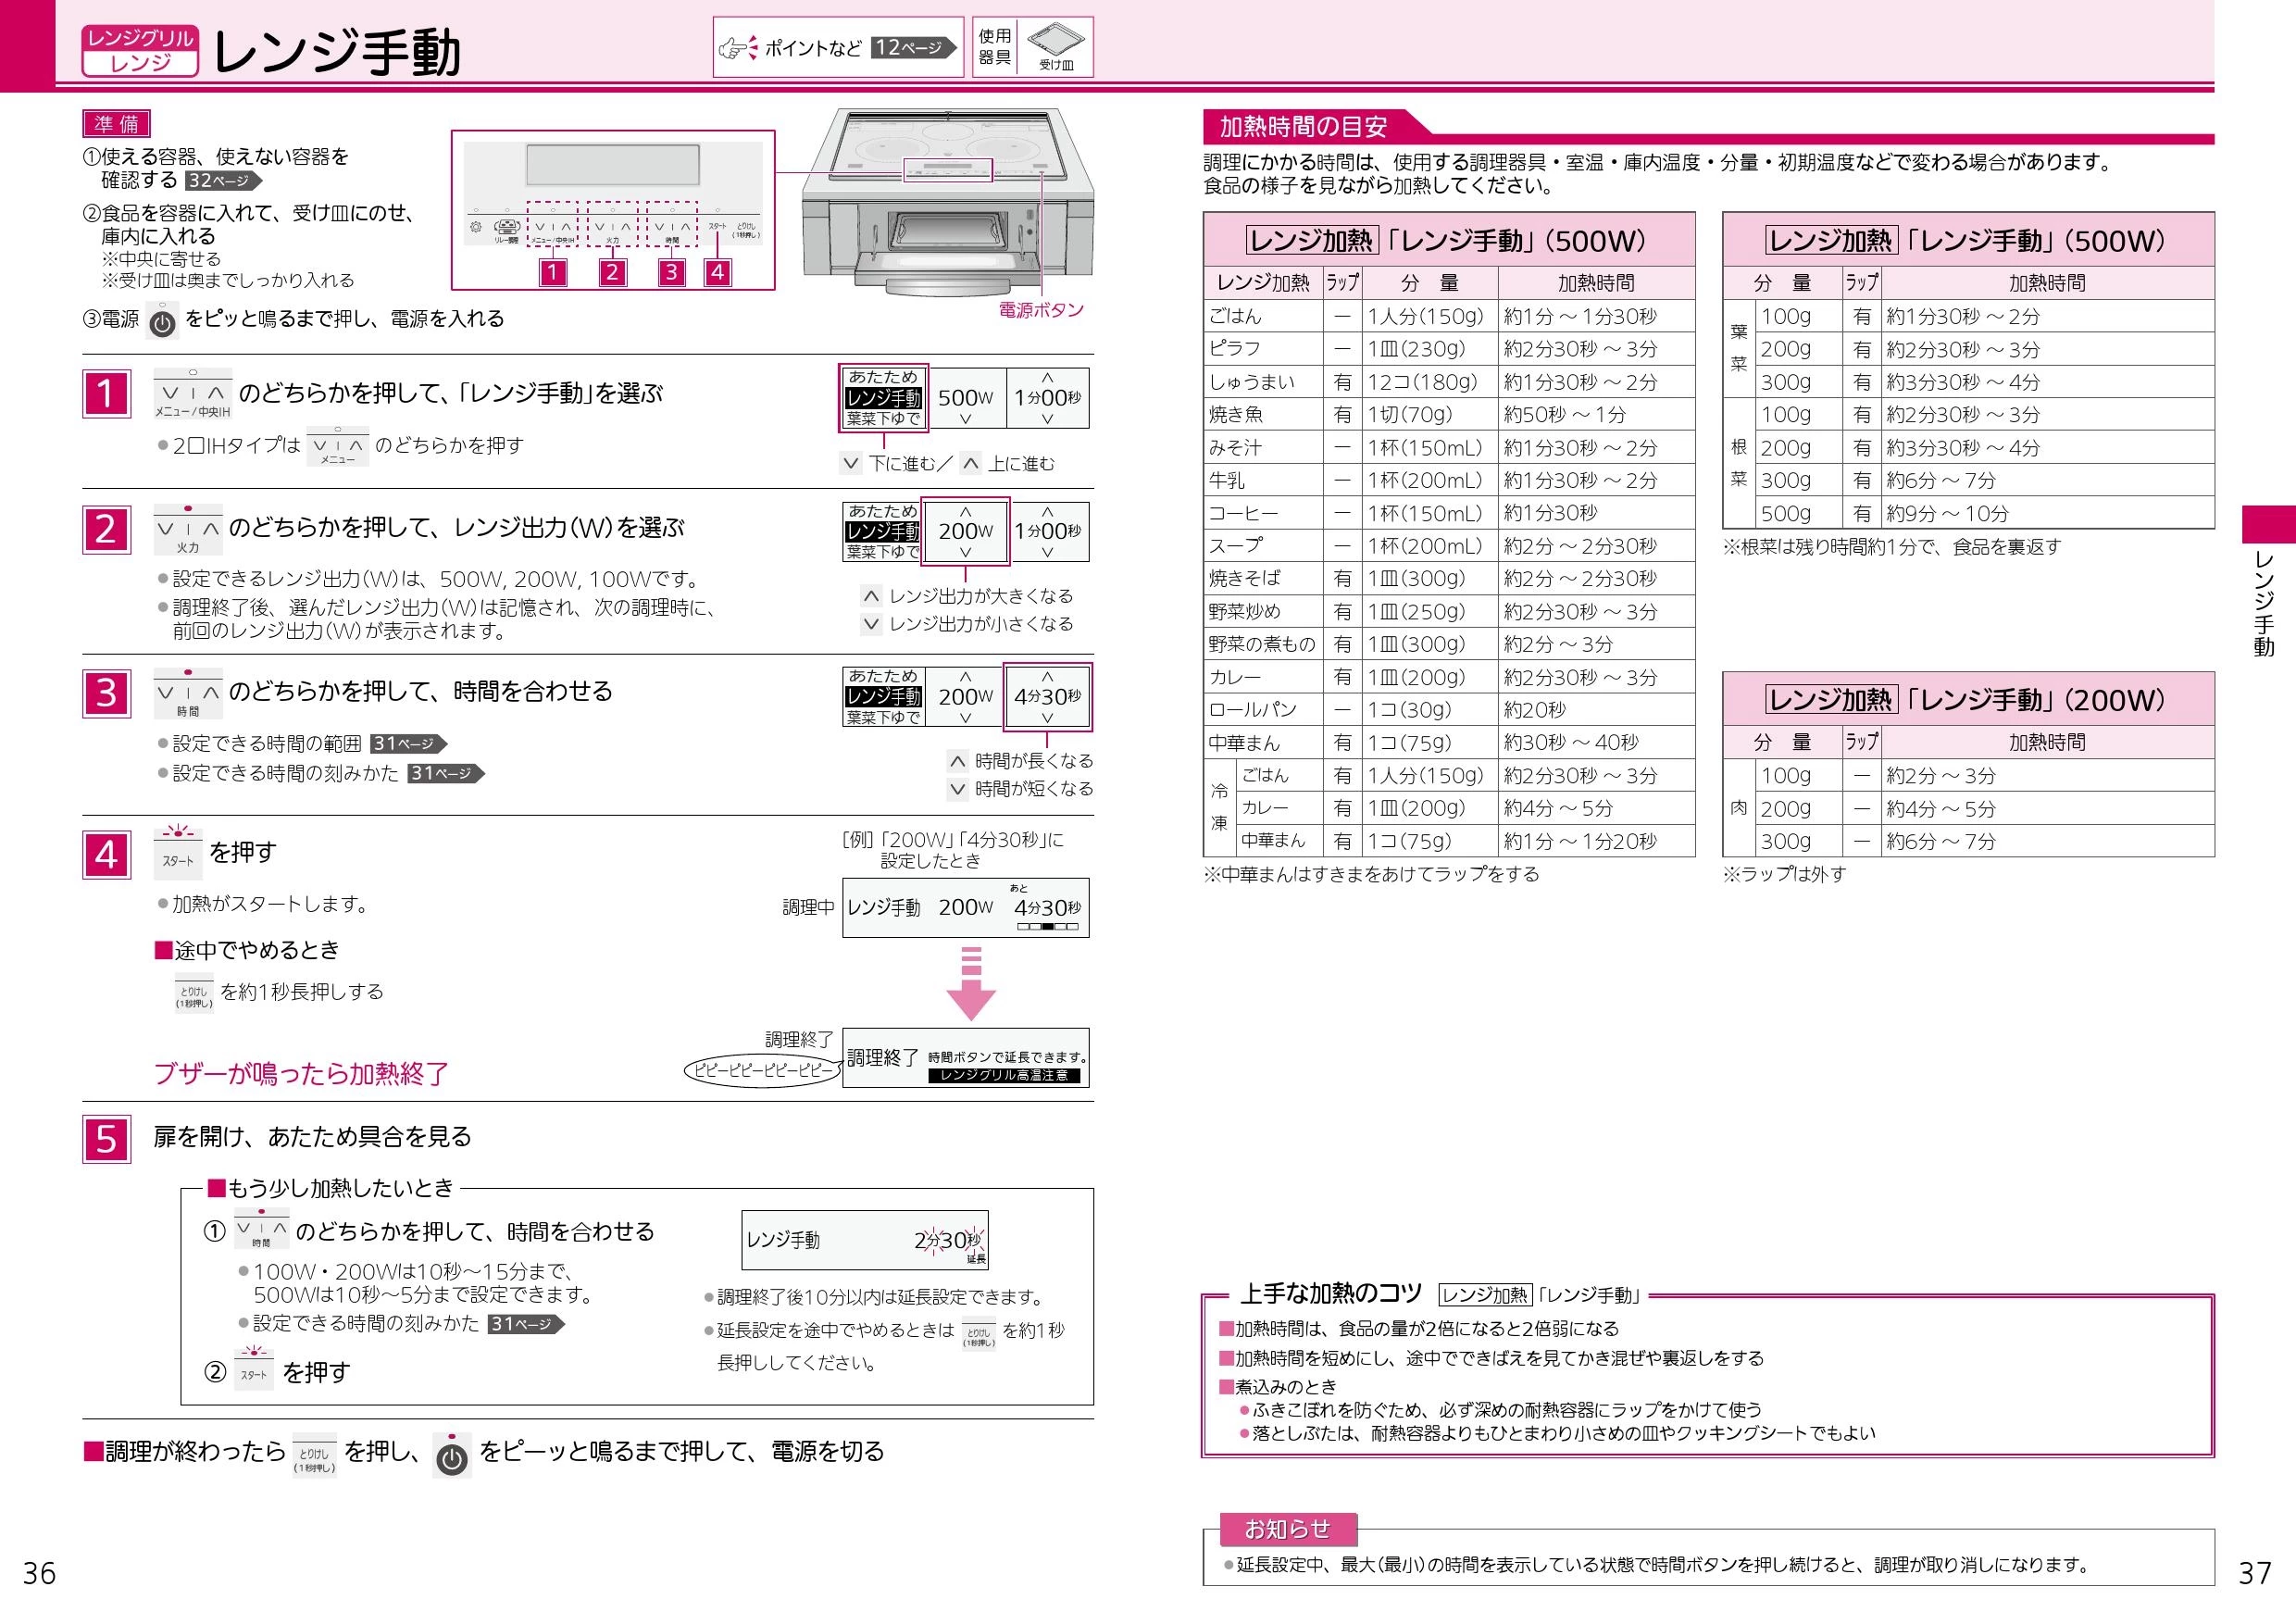Click the 時間 button icon in the もう少し加熱したいとき box
The width and height of the screenshot is (2296, 1624).
coord(261,1229)
